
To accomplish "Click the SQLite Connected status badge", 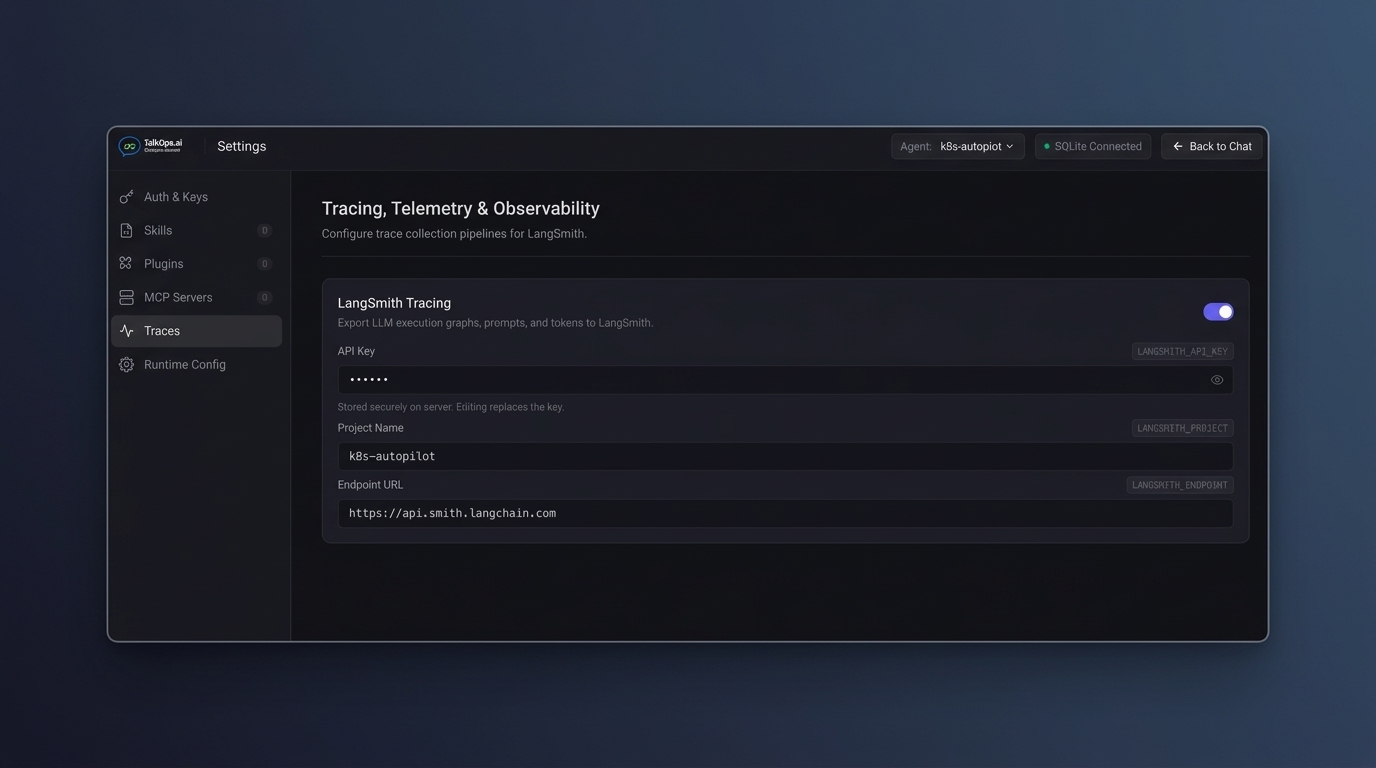I will [1093, 146].
